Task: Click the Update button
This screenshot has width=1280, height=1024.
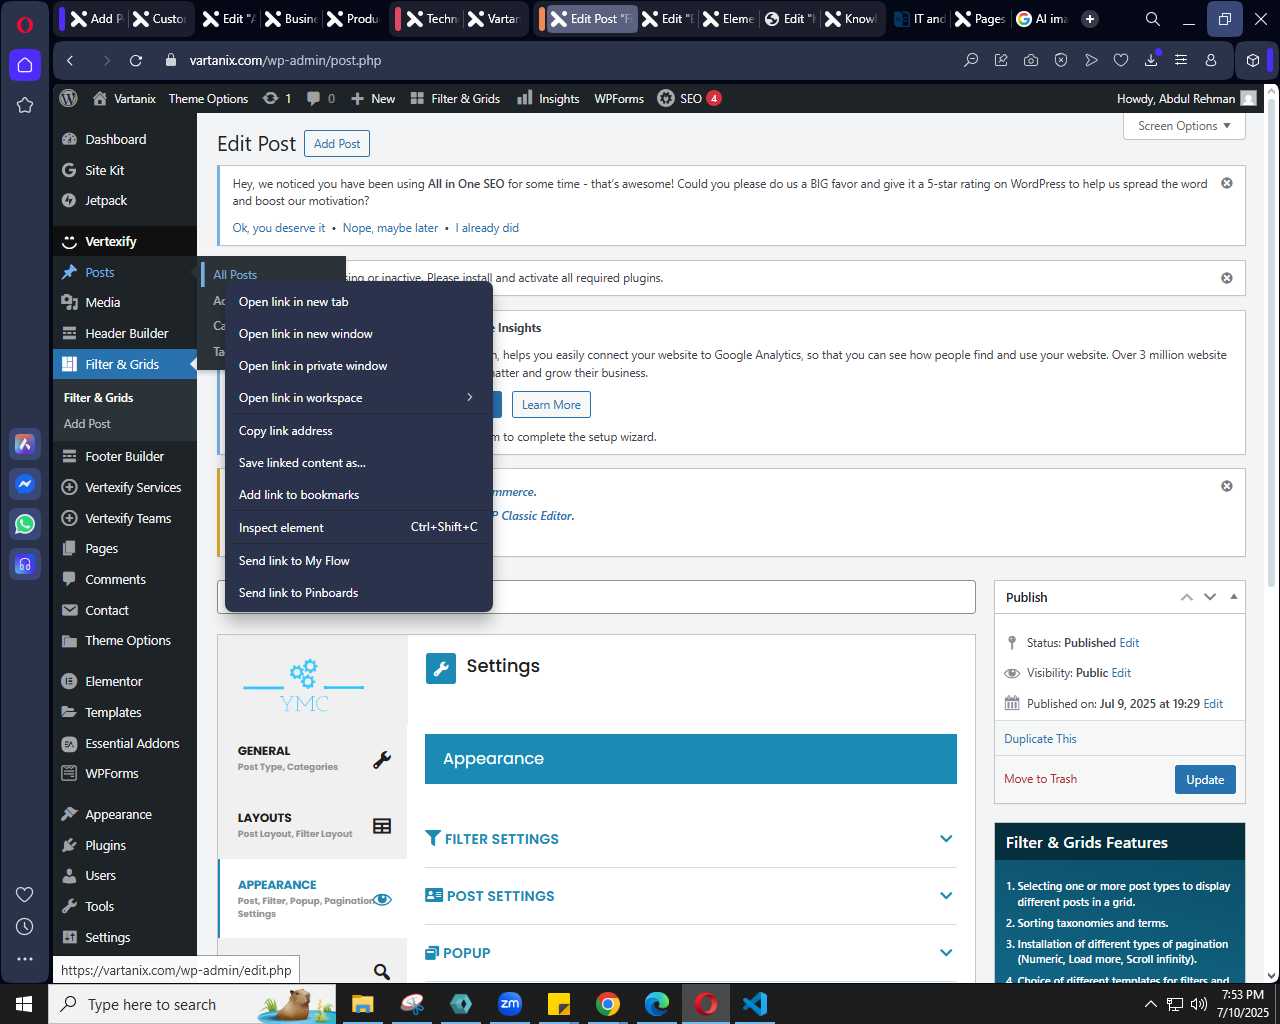Action: 1205,780
